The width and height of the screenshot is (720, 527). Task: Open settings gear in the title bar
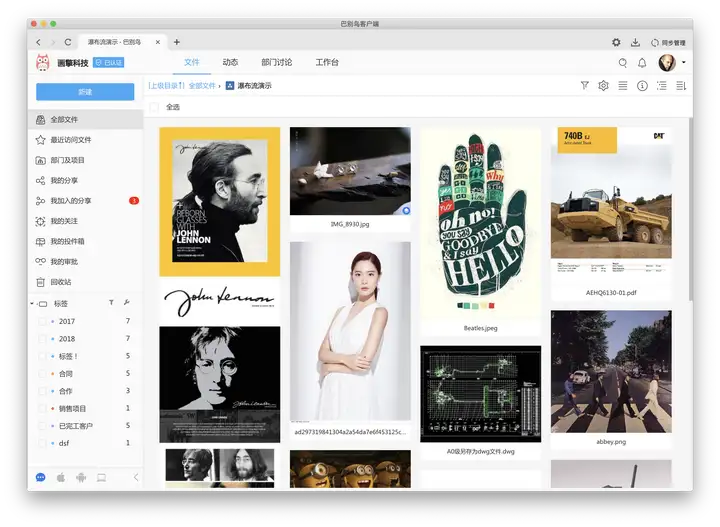point(616,42)
